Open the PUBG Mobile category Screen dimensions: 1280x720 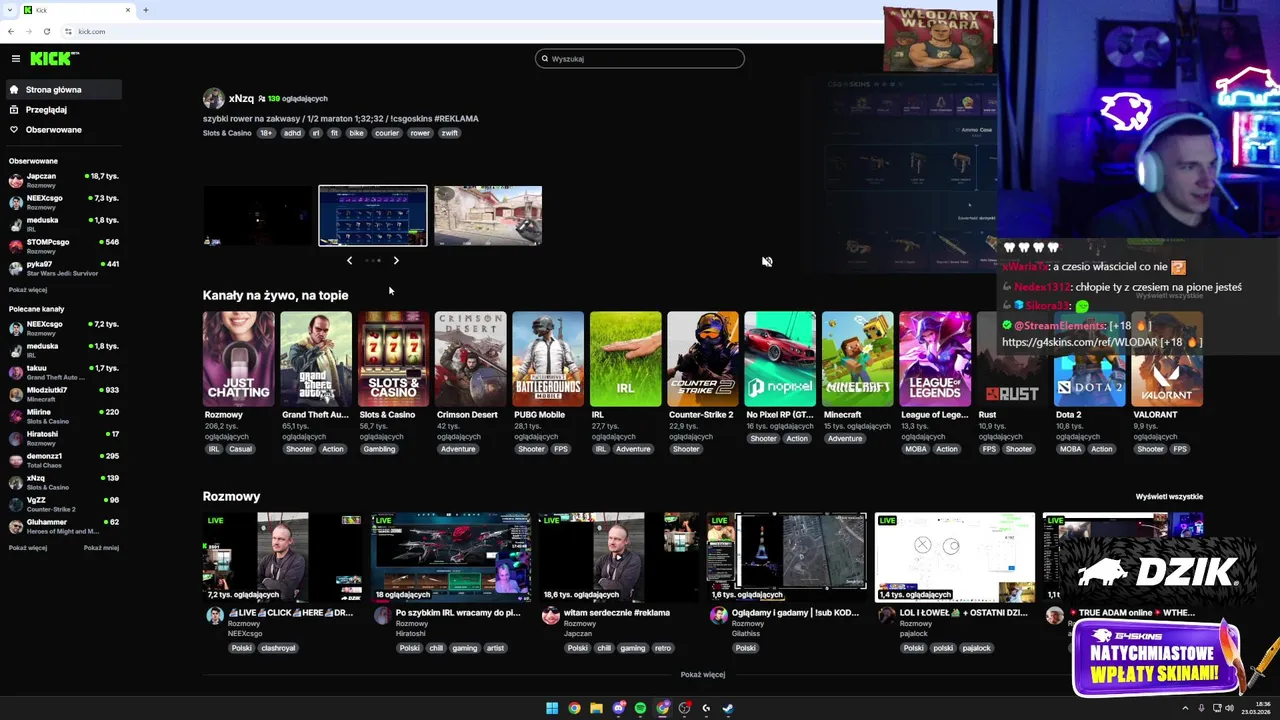(548, 359)
